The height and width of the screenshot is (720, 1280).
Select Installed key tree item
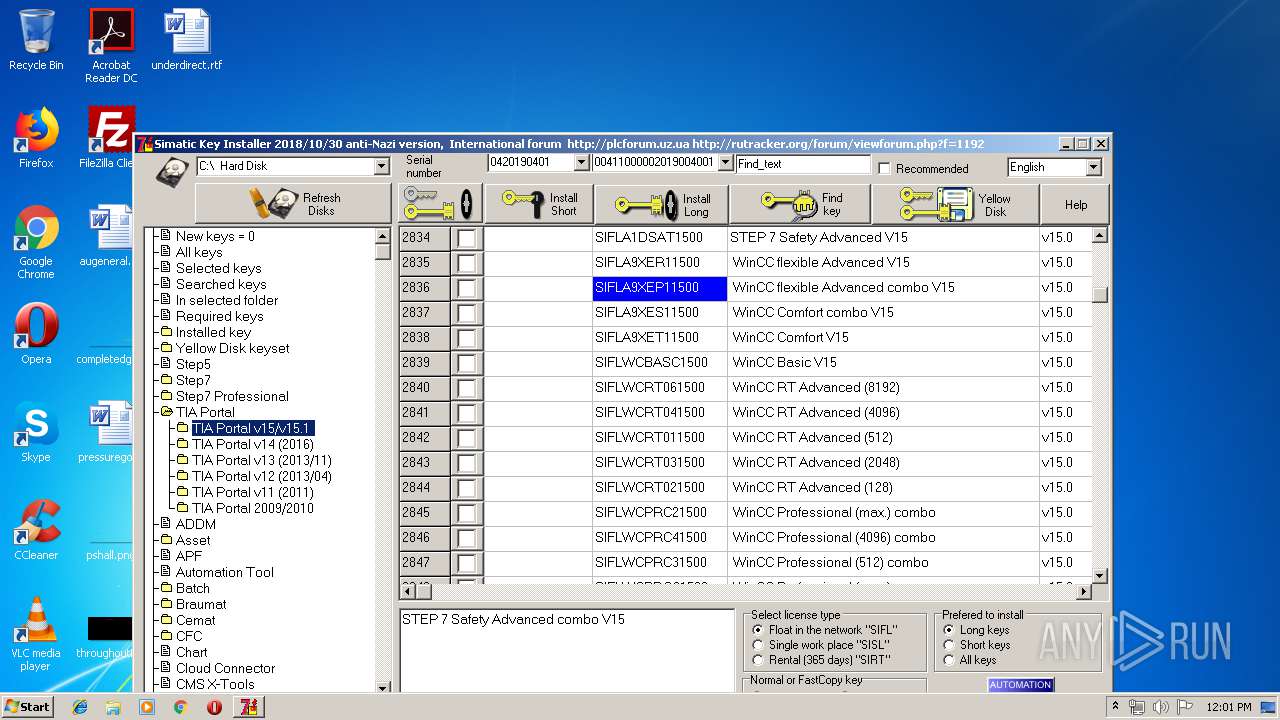(213, 332)
